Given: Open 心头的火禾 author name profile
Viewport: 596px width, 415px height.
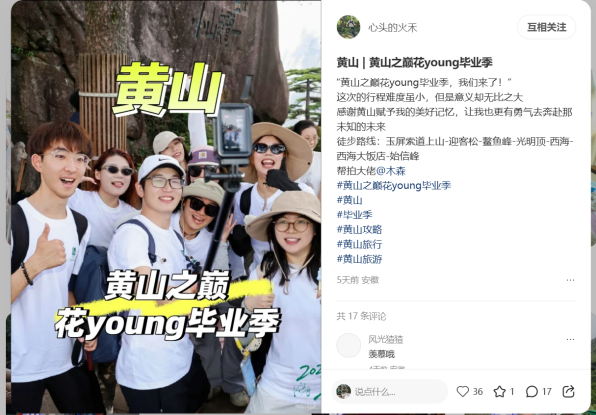Looking at the screenshot, I should tap(393, 27).
